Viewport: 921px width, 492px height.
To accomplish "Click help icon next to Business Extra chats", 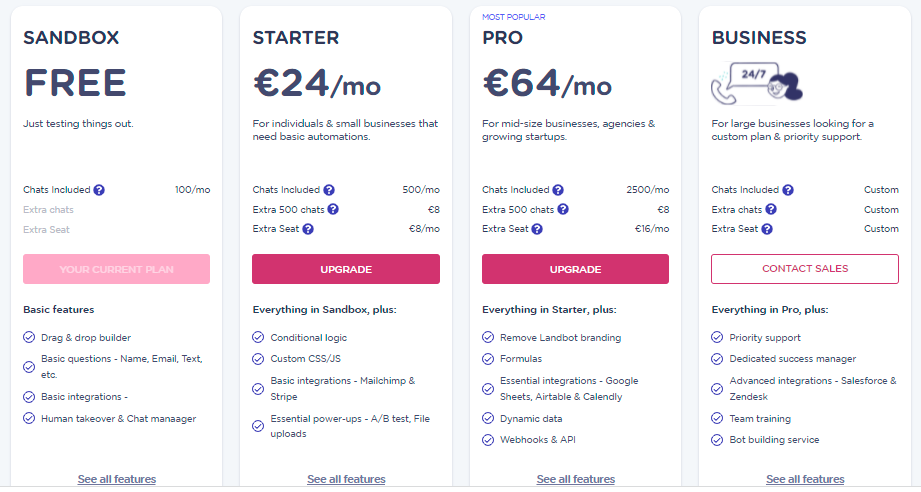I will click(772, 209).
